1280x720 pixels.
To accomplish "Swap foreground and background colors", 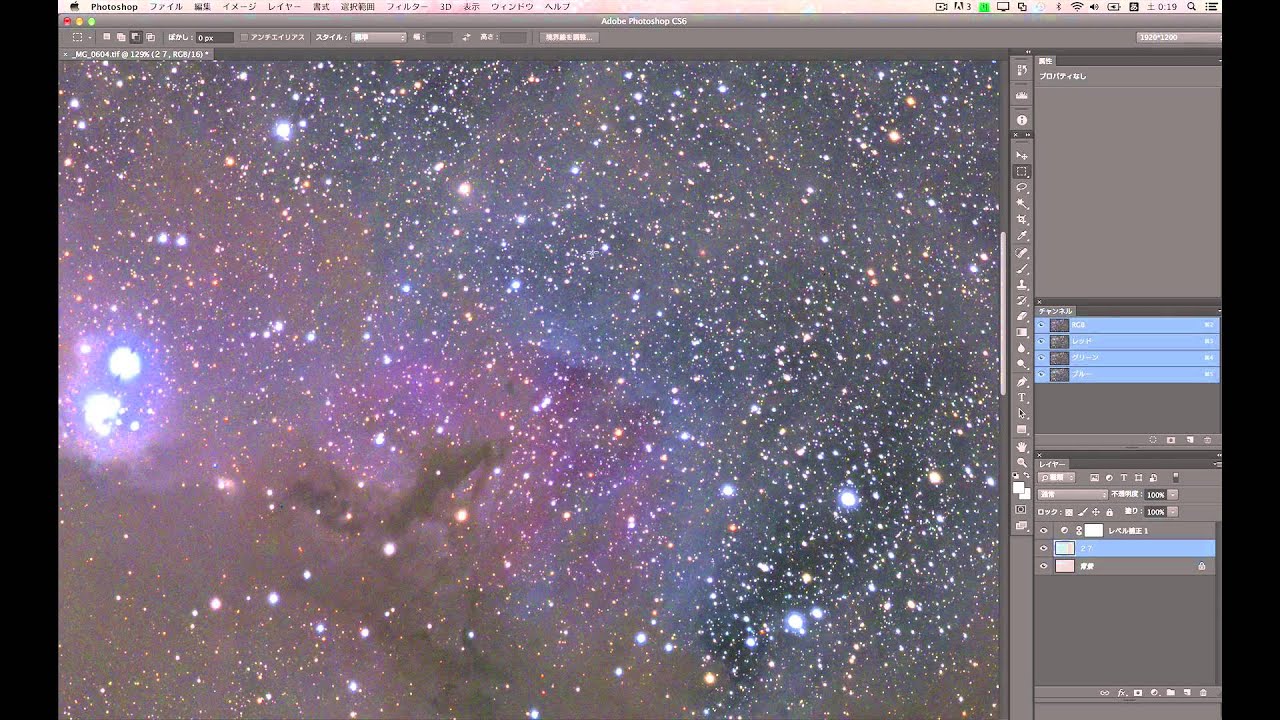I will (x=1028, y=476).
